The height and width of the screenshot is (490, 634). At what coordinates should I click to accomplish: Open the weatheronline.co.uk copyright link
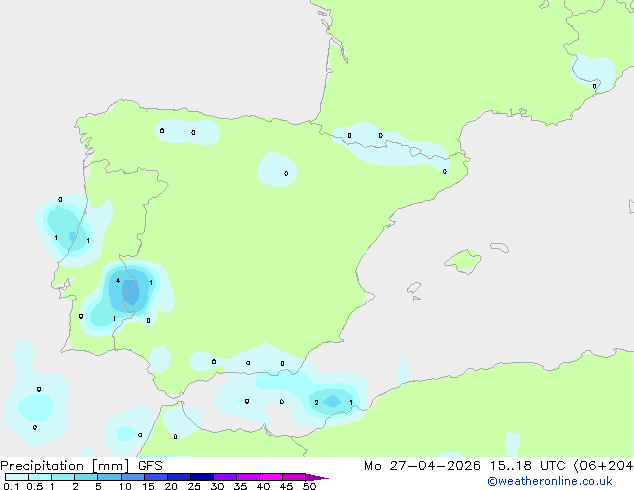[x=550, y=481]
